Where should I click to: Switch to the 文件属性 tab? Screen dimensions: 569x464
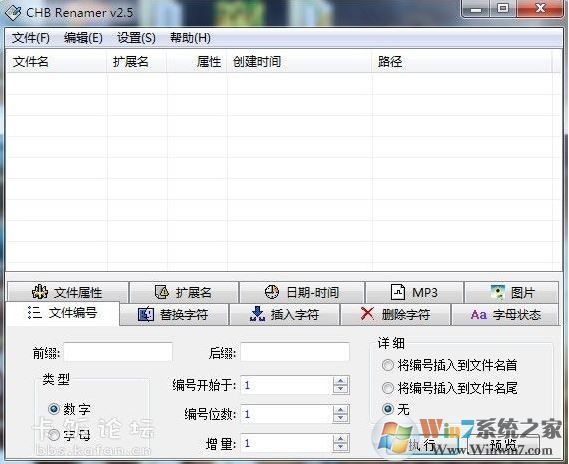point(68,292)
